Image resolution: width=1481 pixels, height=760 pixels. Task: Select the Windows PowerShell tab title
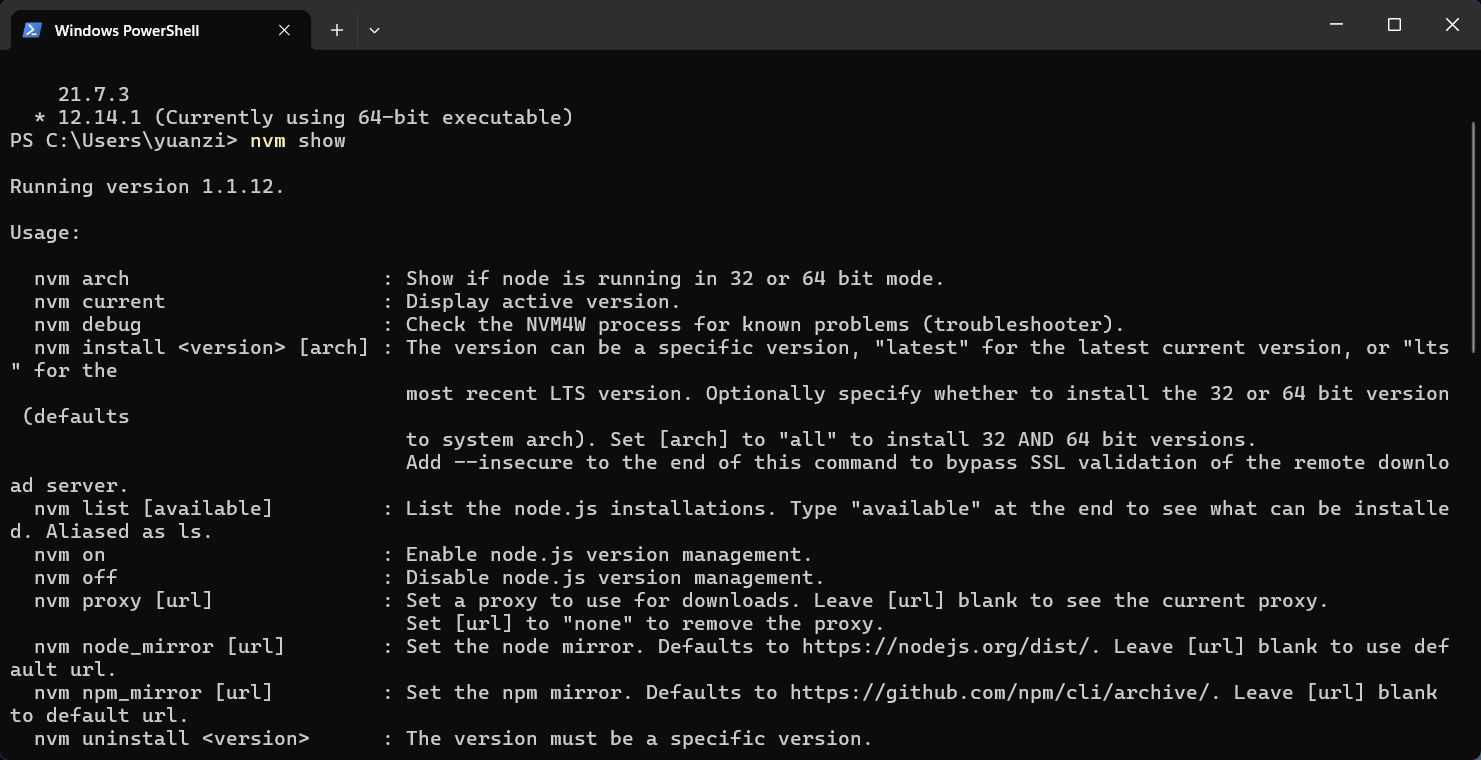[x=127, y=31]
